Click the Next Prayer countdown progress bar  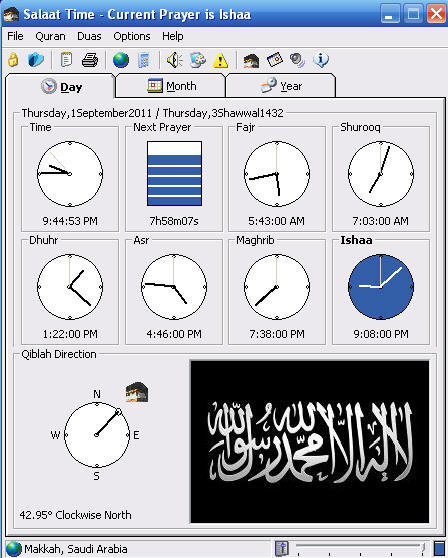coord(174,174)
